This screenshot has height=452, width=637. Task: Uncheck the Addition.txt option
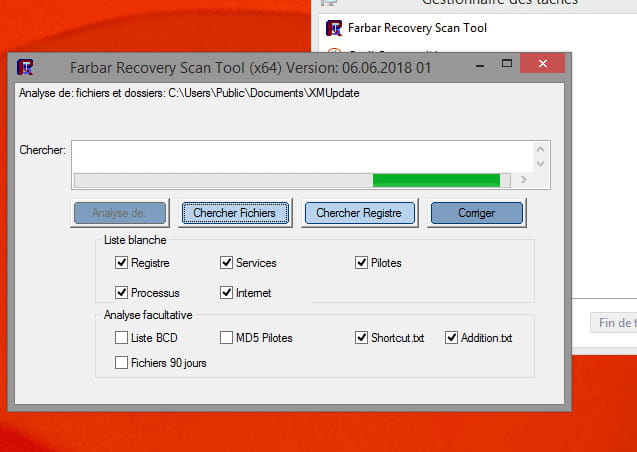[x=451, y=337]
